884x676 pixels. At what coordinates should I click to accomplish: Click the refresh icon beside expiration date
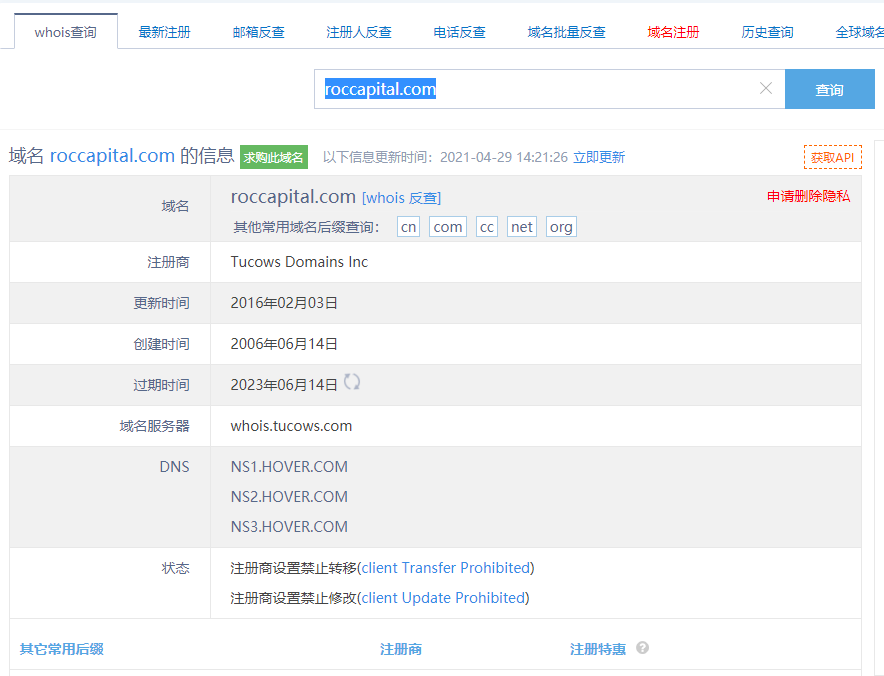click(352, 382)
